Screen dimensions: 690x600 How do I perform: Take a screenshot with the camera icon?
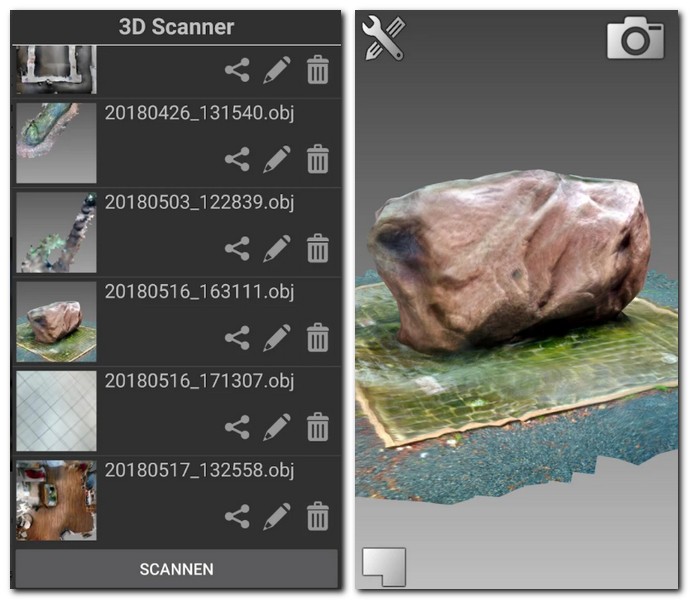[635, 38]
